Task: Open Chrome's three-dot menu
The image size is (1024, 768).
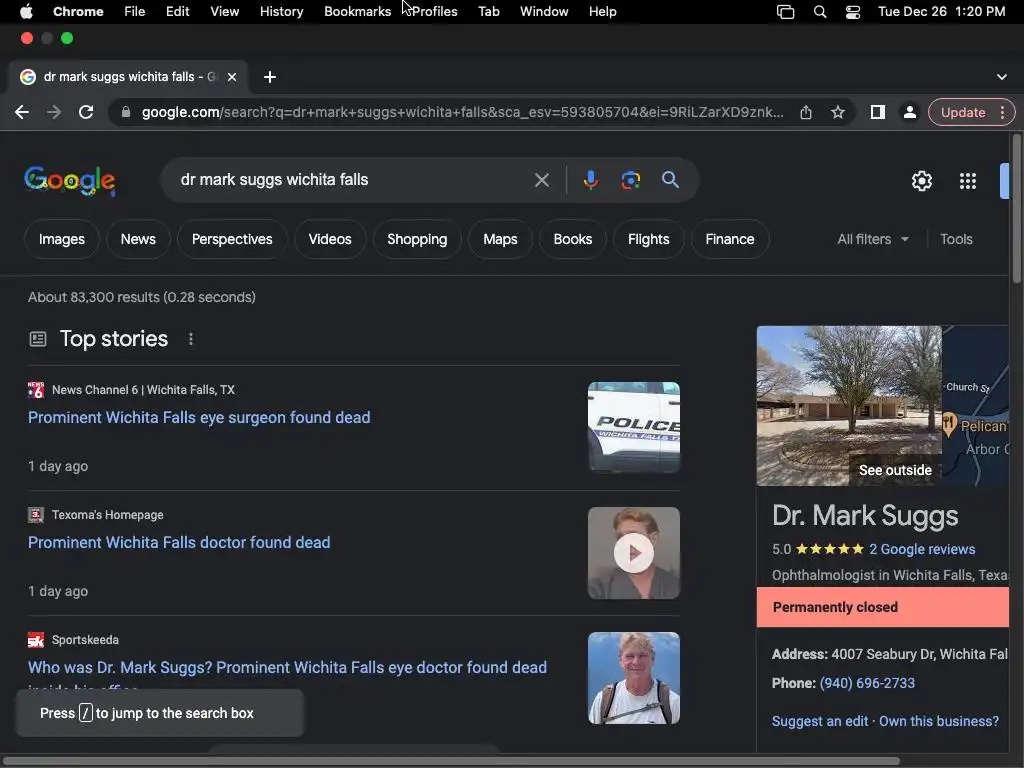Action: tap(1002, 112)
